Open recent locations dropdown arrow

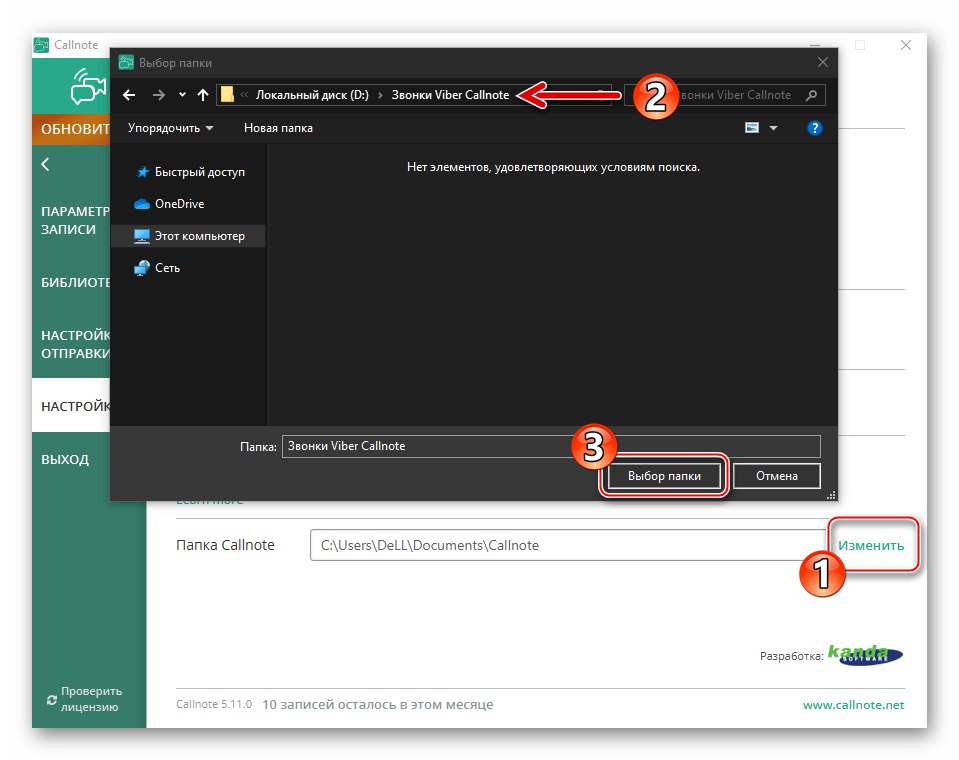(182, 95)
